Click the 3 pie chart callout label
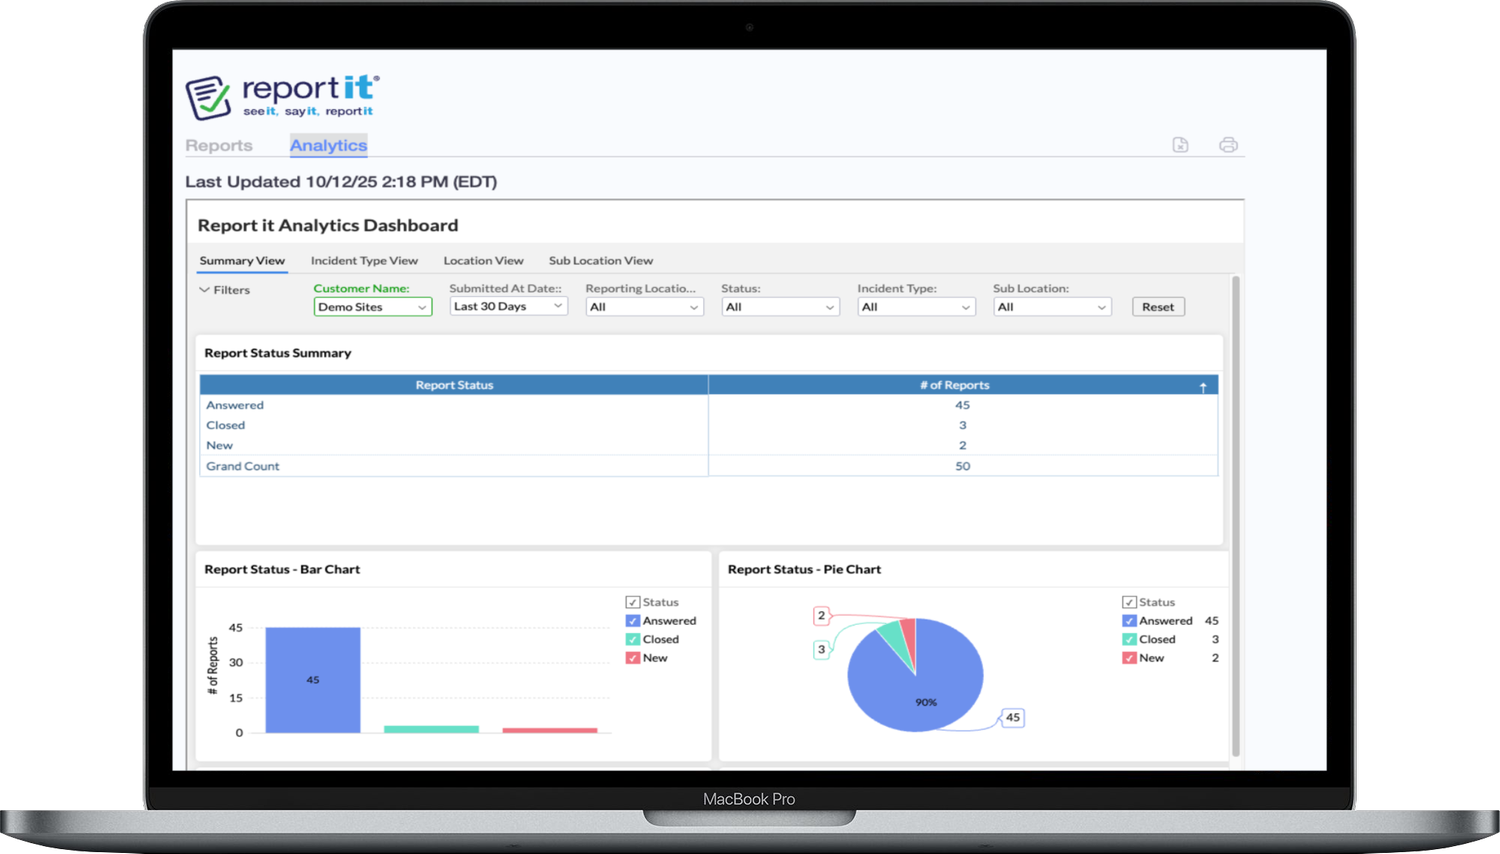This screenshot has height=854, width=1500. click(x=822, y=649)
